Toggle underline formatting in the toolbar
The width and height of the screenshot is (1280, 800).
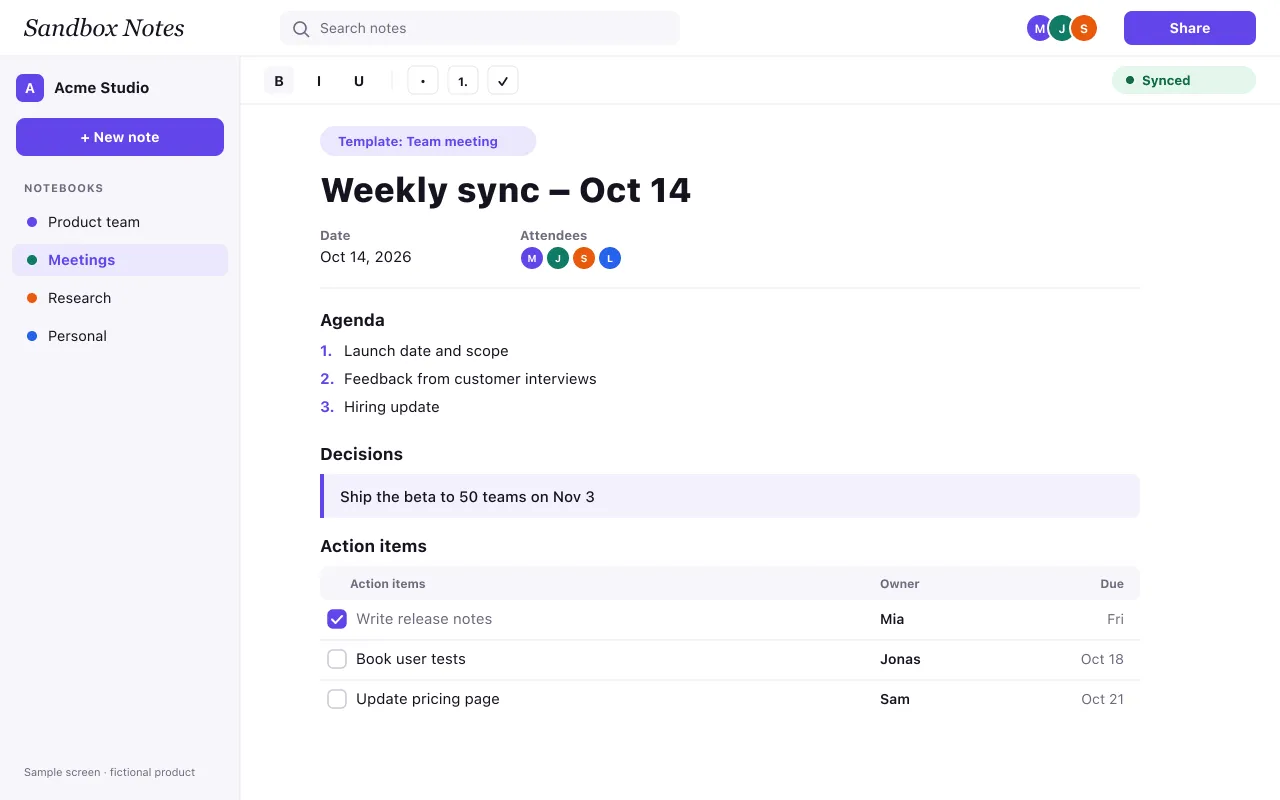tap(359, 81)
